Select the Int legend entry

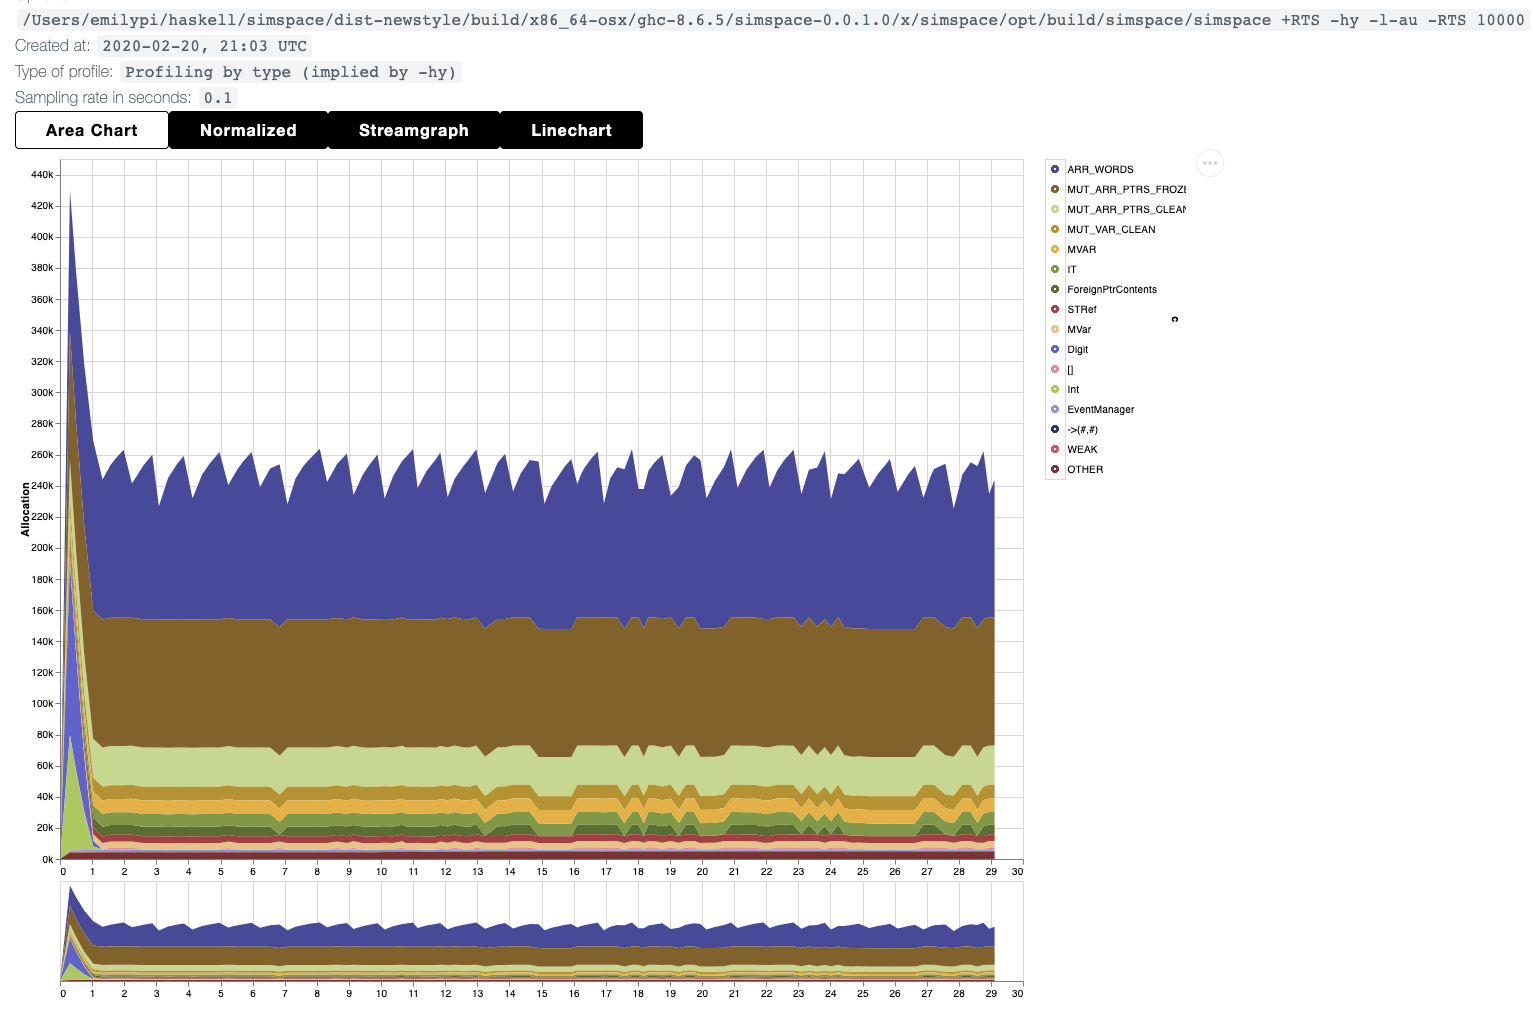coord(1073,390)
